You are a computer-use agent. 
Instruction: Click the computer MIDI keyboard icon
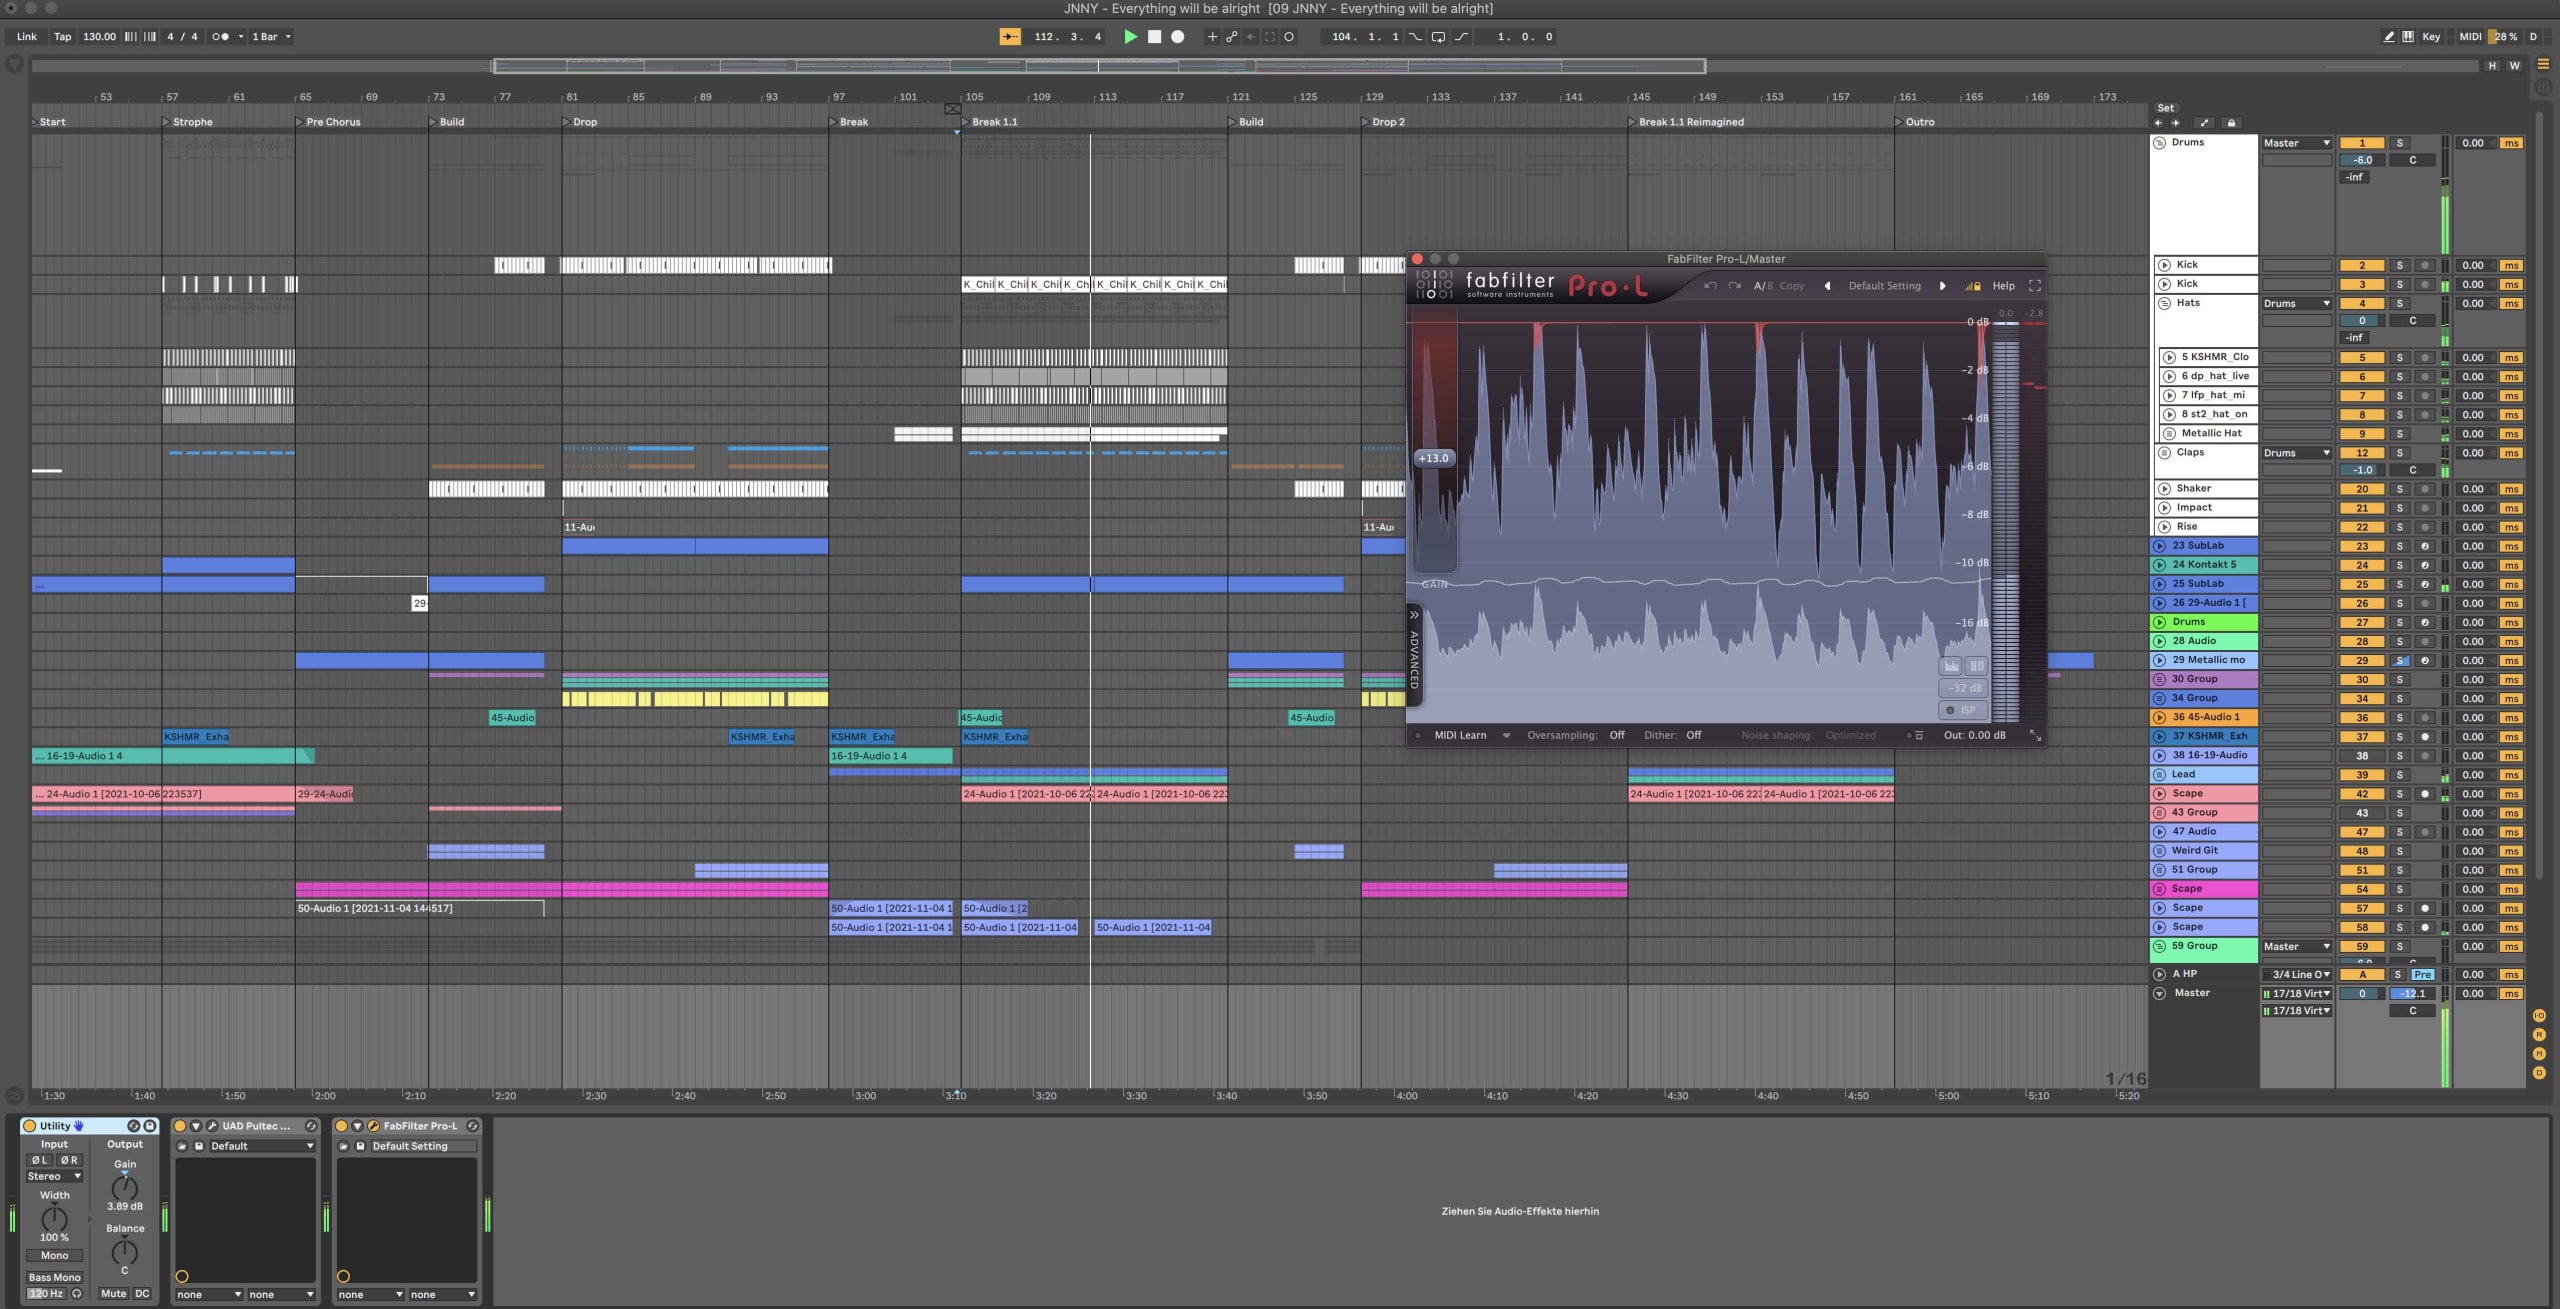[x=2408, y=36]
